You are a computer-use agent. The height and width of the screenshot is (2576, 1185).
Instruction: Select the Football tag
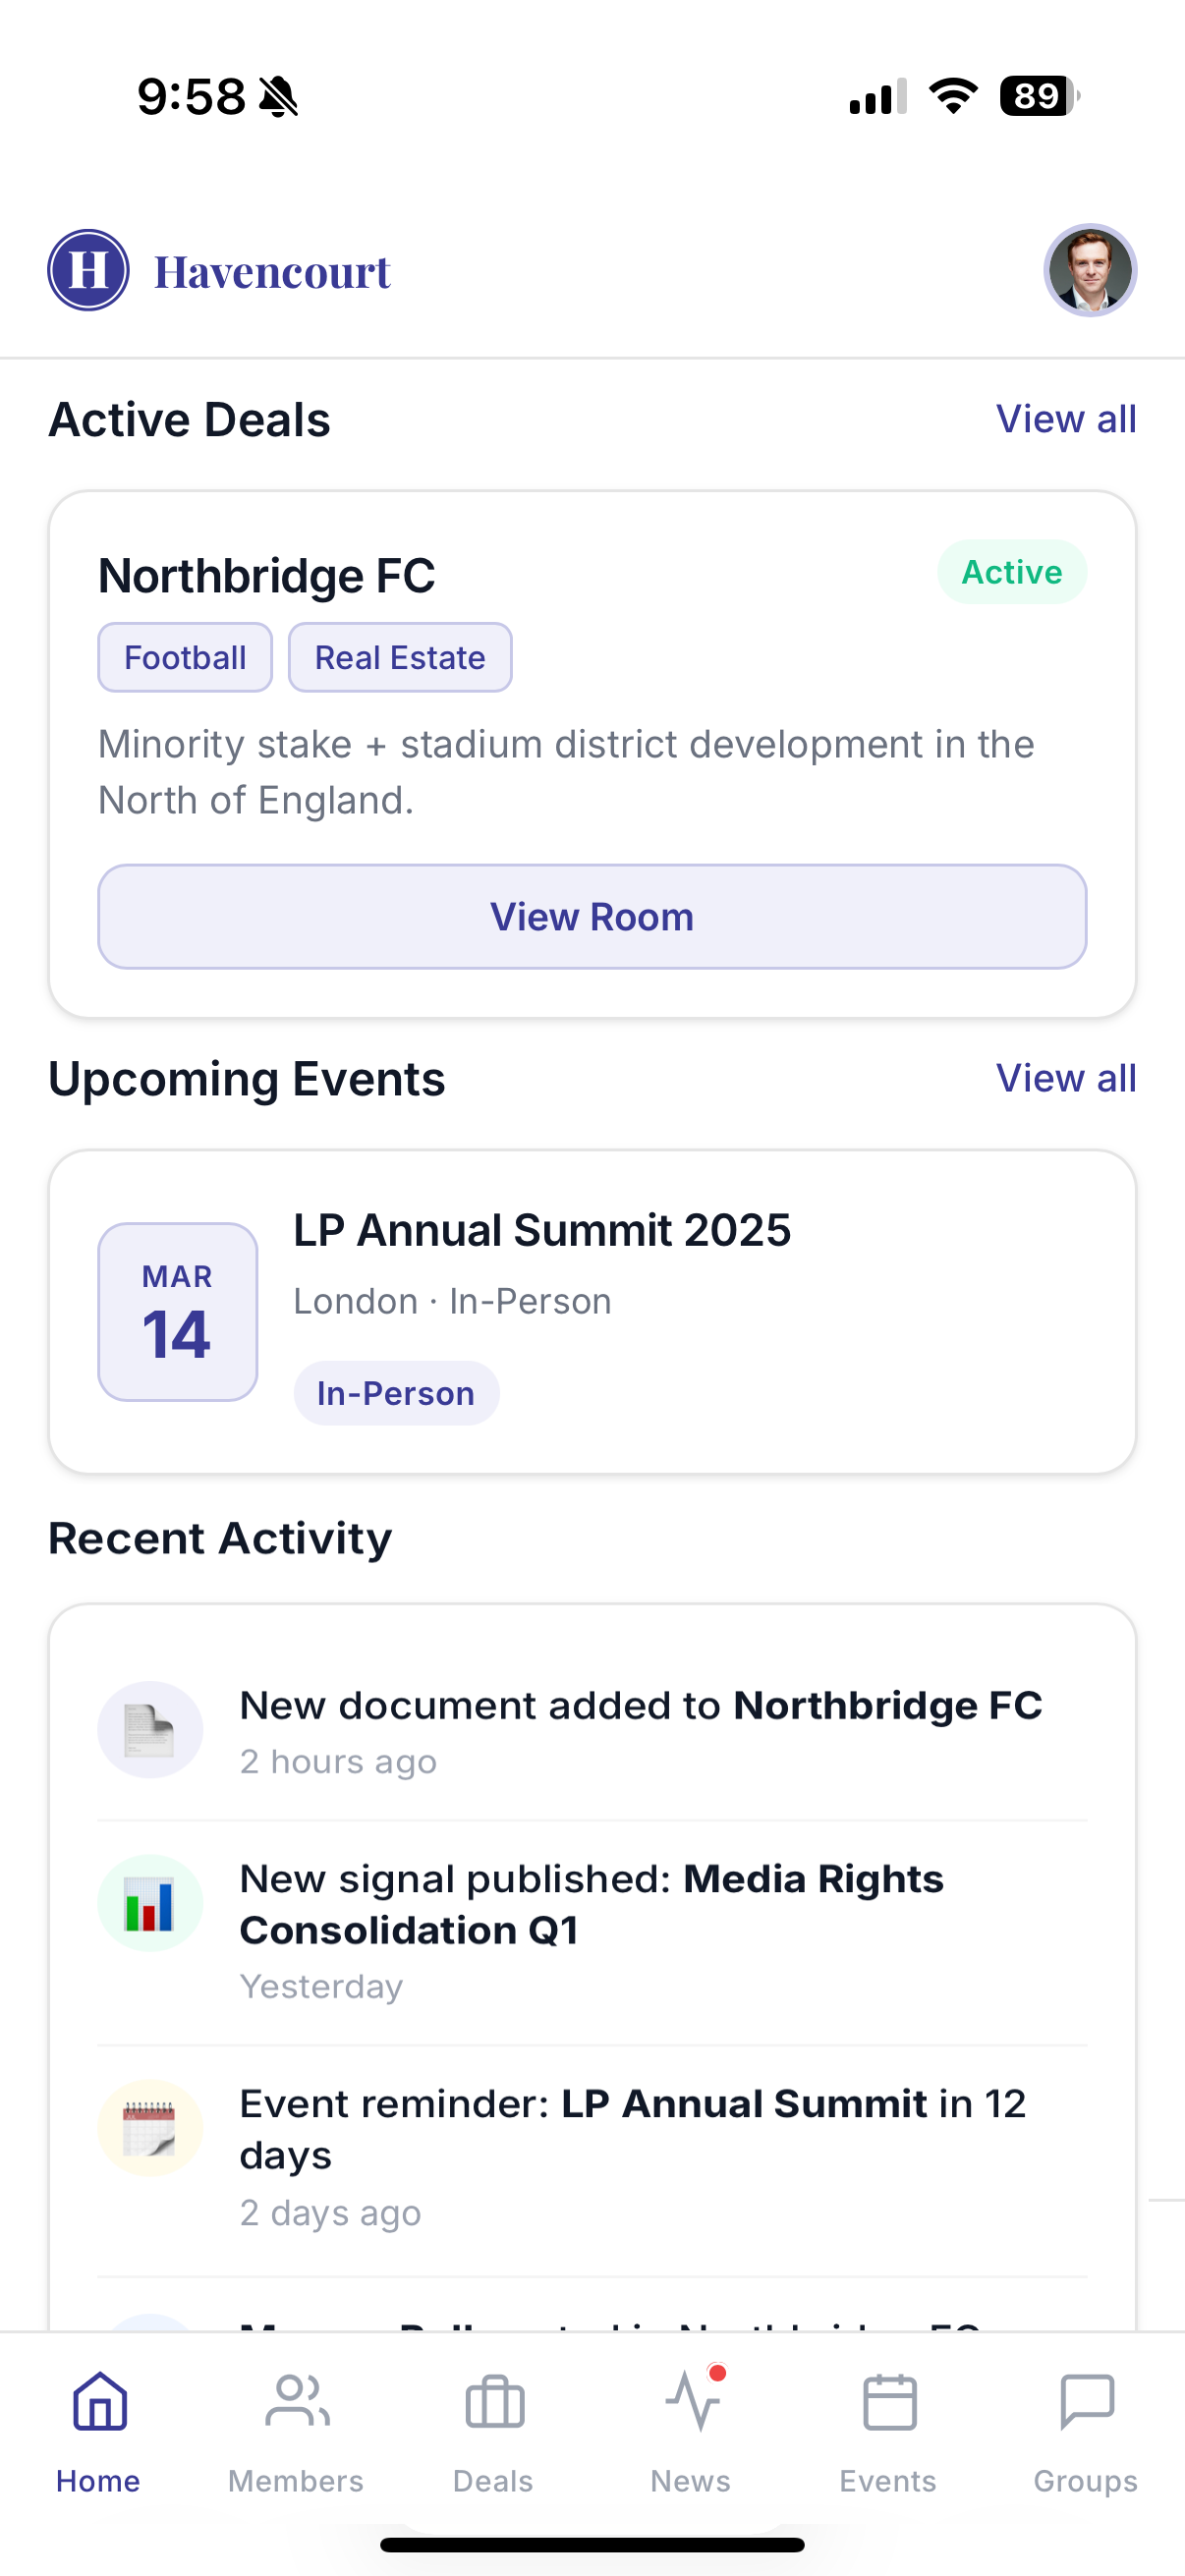pos(185,658)
